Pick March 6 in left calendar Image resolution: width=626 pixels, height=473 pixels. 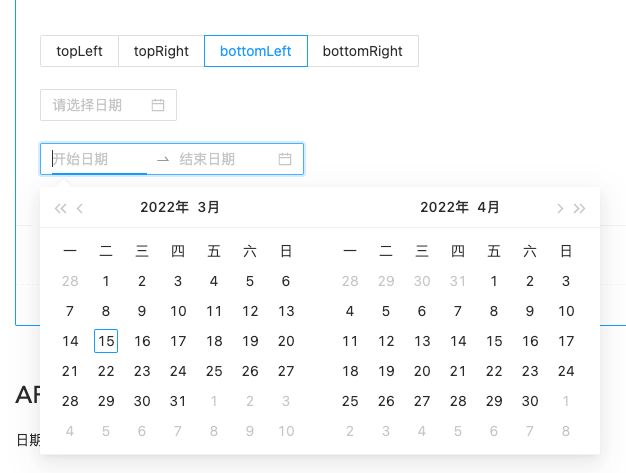pyautogui.click(x=286, y=281)
